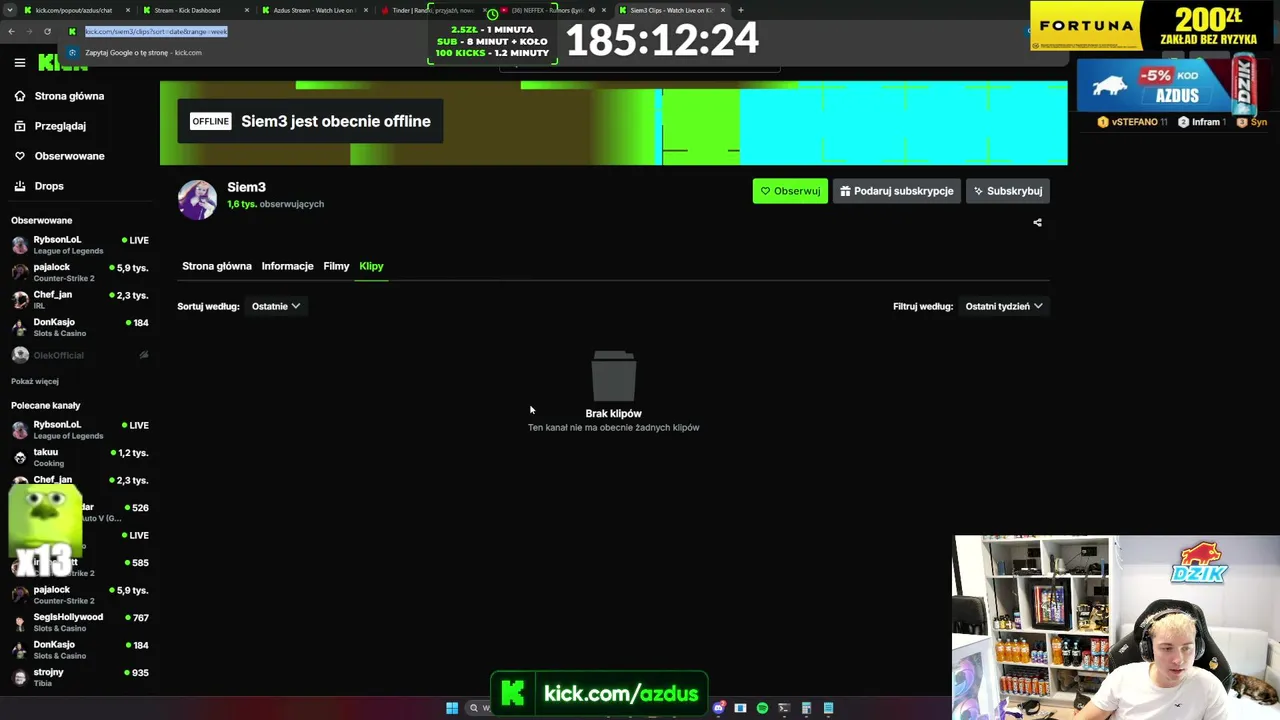Open Discord from the taskbar

coord(719,708)
